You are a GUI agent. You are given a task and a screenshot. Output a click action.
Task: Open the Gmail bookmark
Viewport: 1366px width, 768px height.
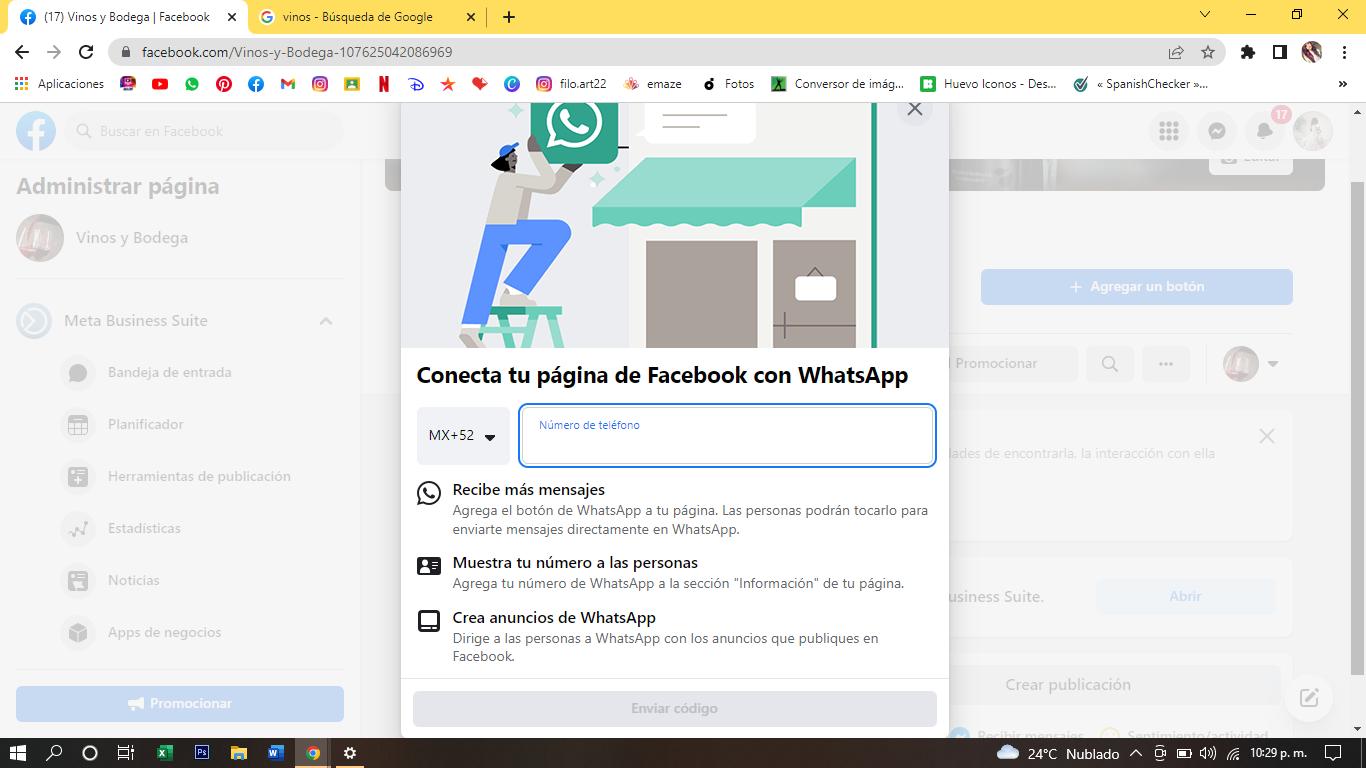[x=288, y=84]
